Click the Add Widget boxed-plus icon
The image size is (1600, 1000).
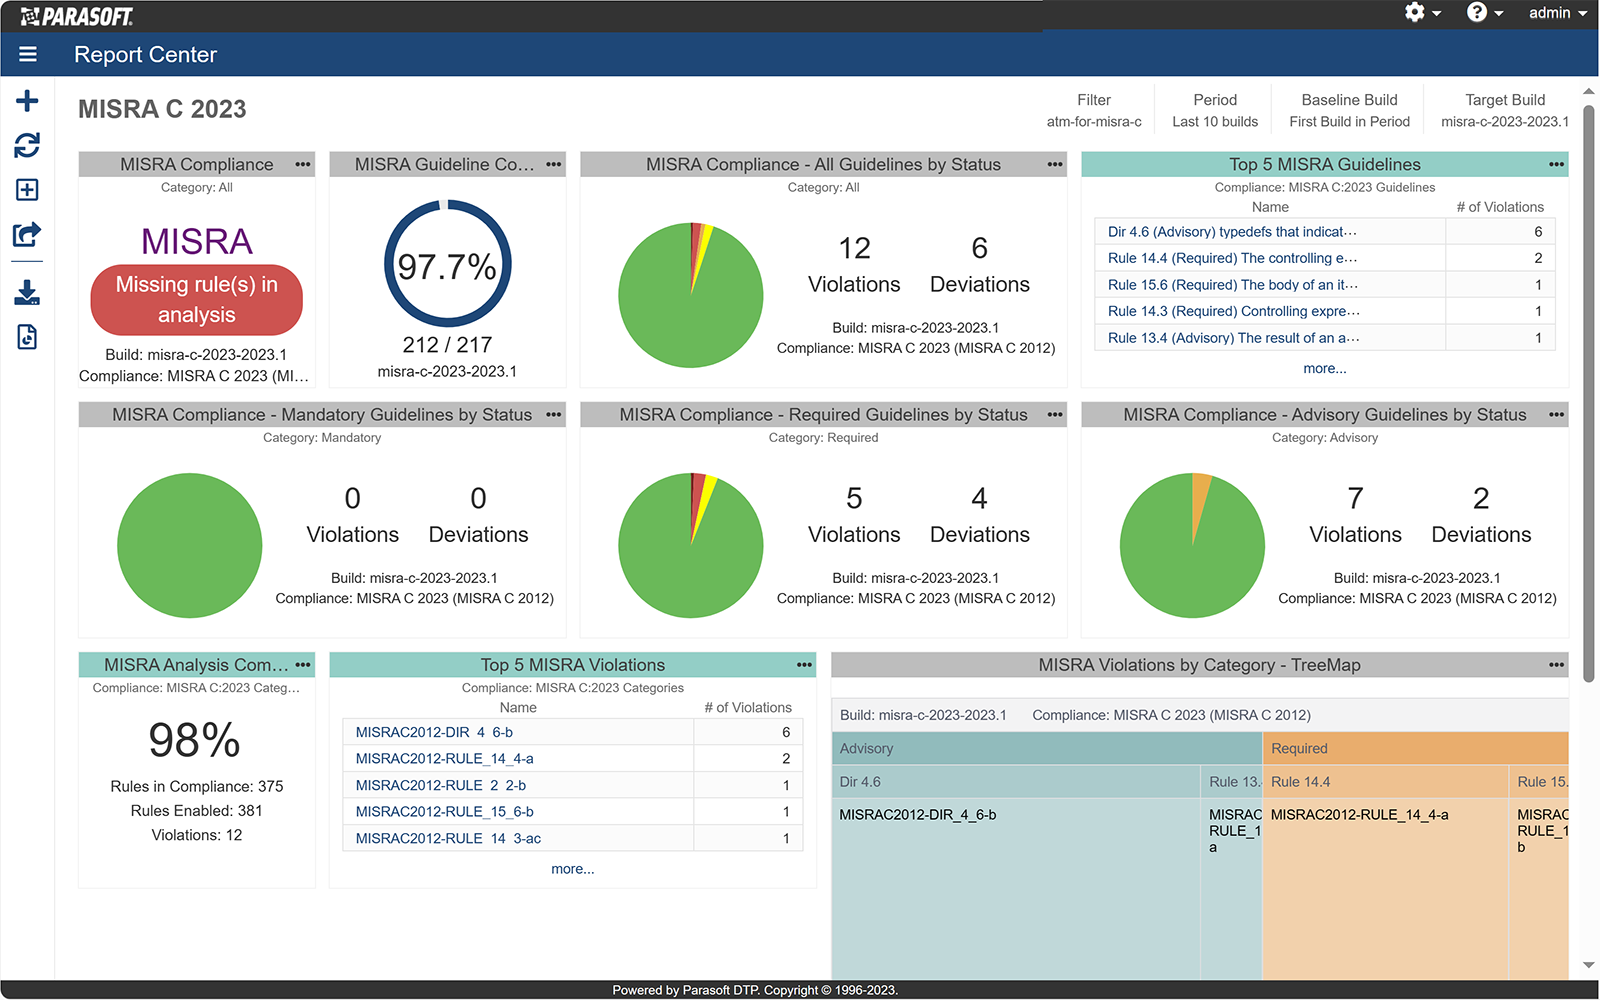[27, 190]
